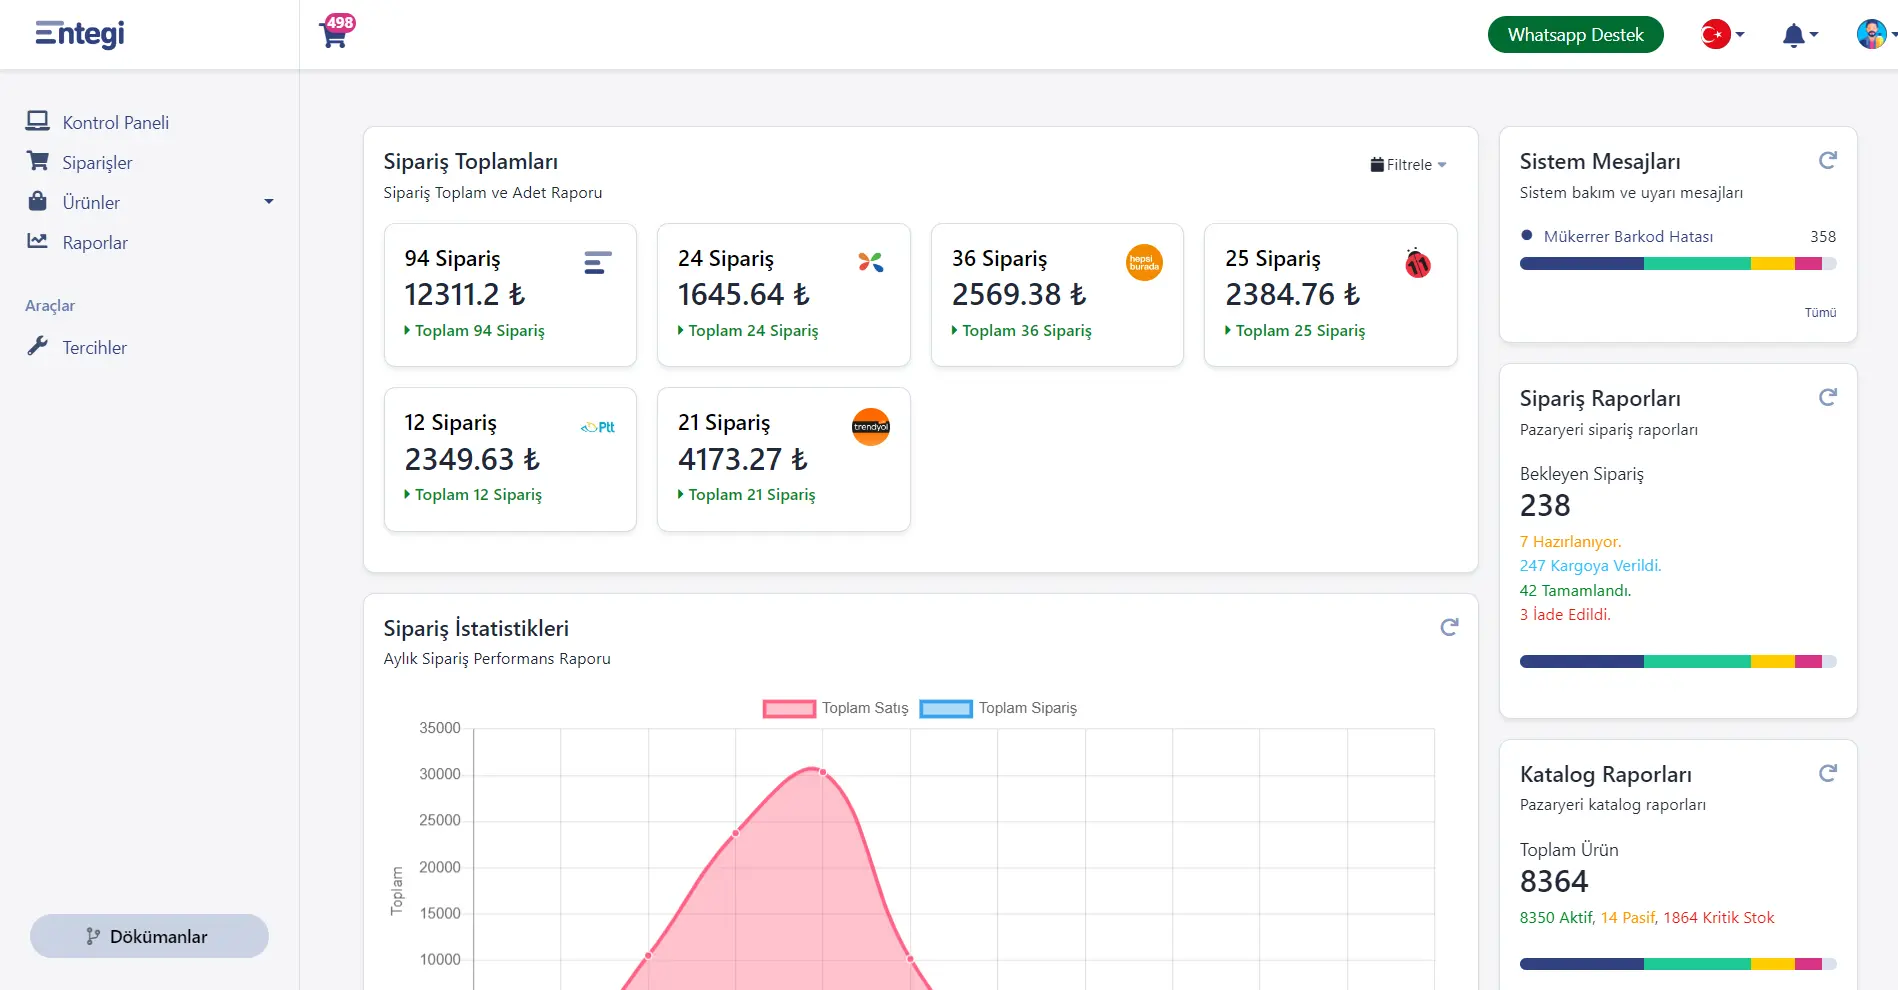Expand the Ürünler submenu arrow

click(x=268, y=202)
